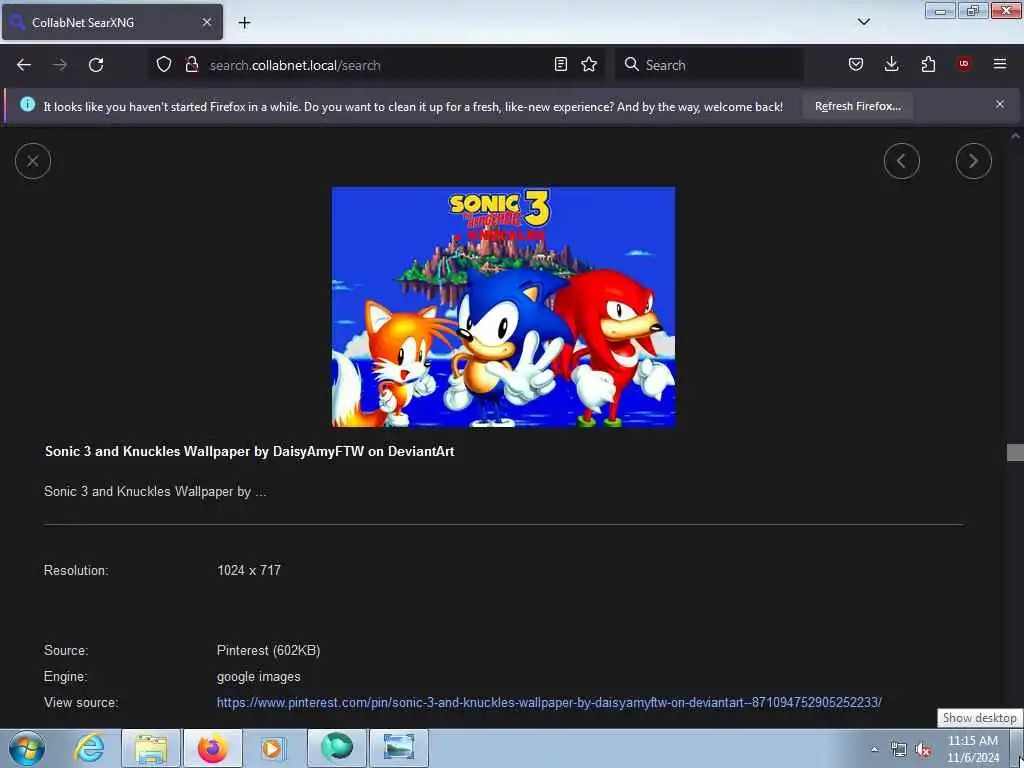The height and width of the screenshot is (768, 1024).
Task: Go back to the previous page
Action: tap(24, 65)
